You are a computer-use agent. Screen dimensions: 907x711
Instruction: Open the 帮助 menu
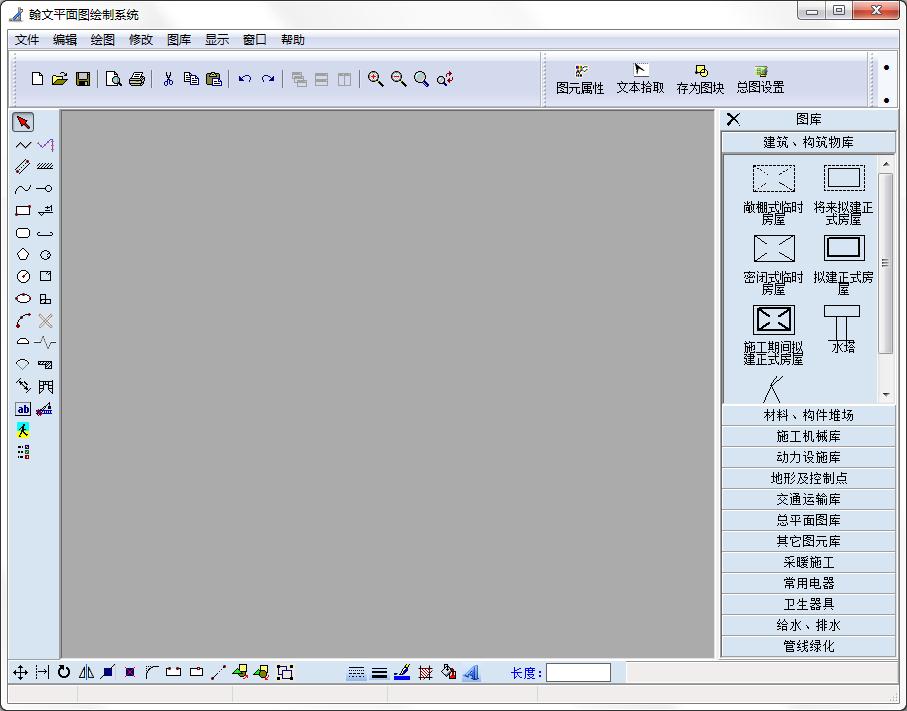(293, 40)
